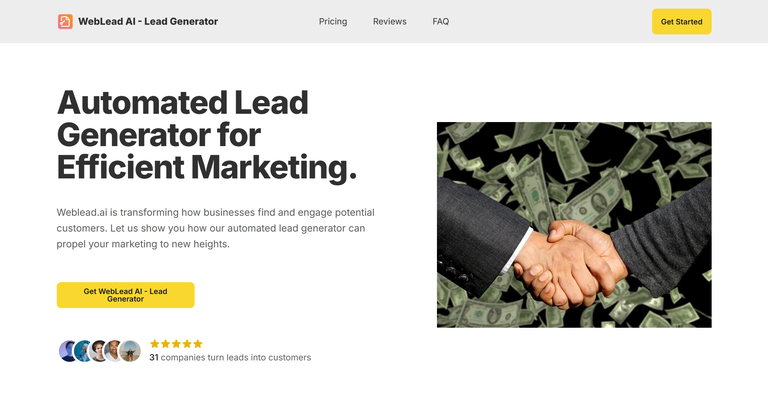Open the FAQ navigation link
The width and height of the screenshot is (768, 406).
(x=441, y=22)
